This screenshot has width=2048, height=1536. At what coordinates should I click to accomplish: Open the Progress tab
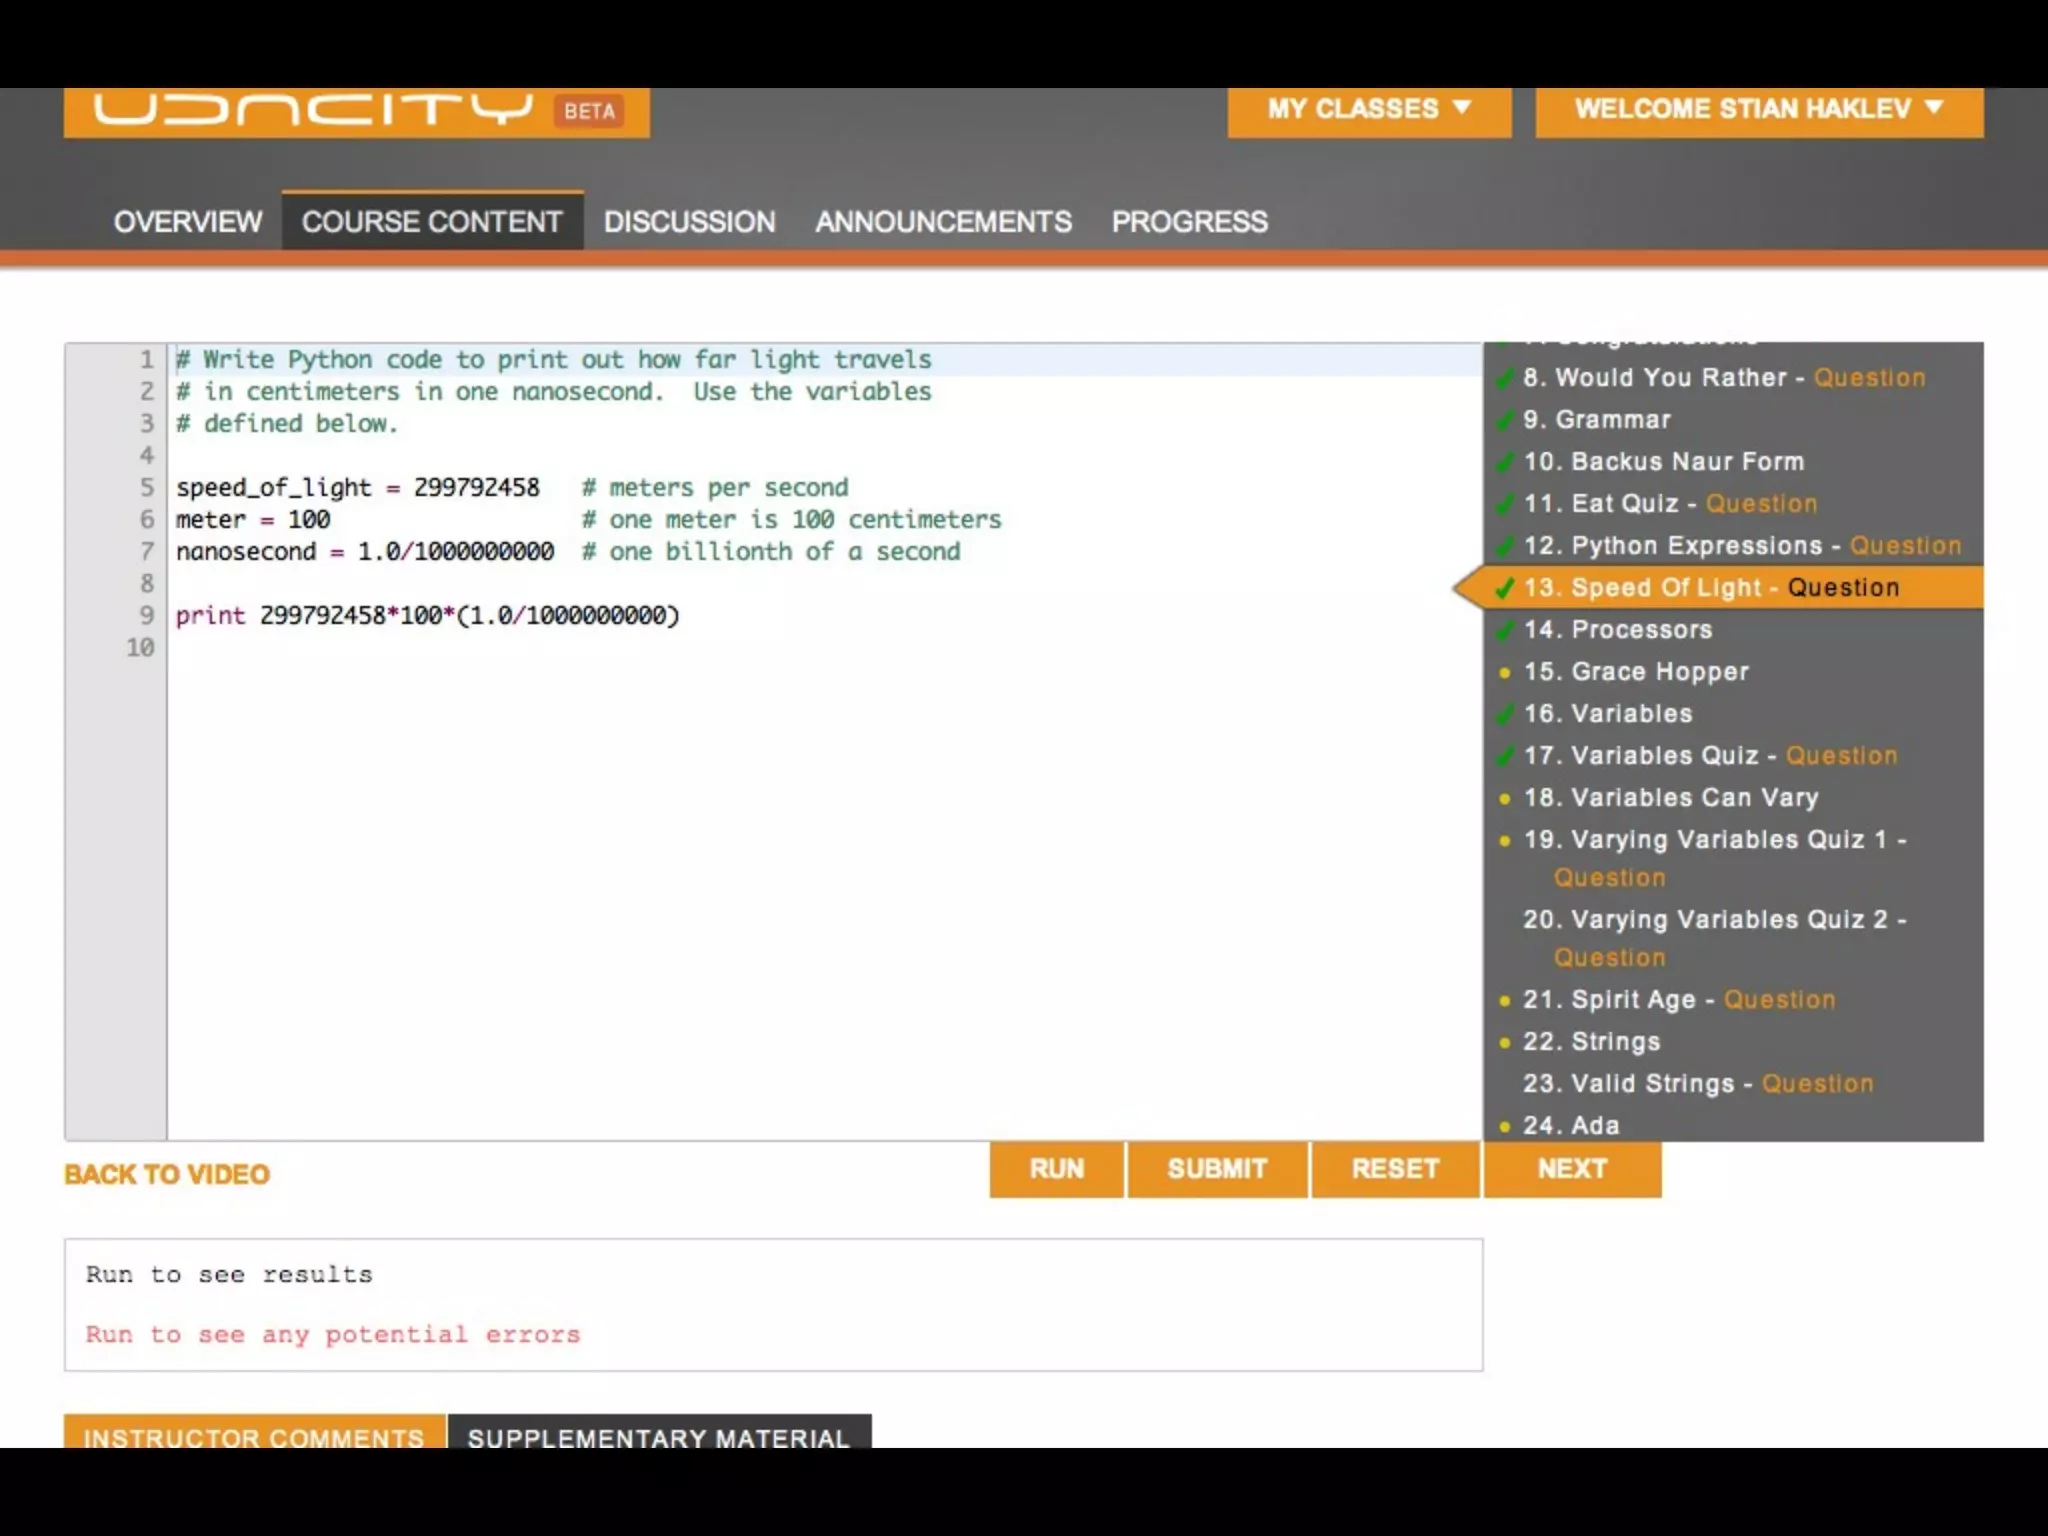(1189, 221)
